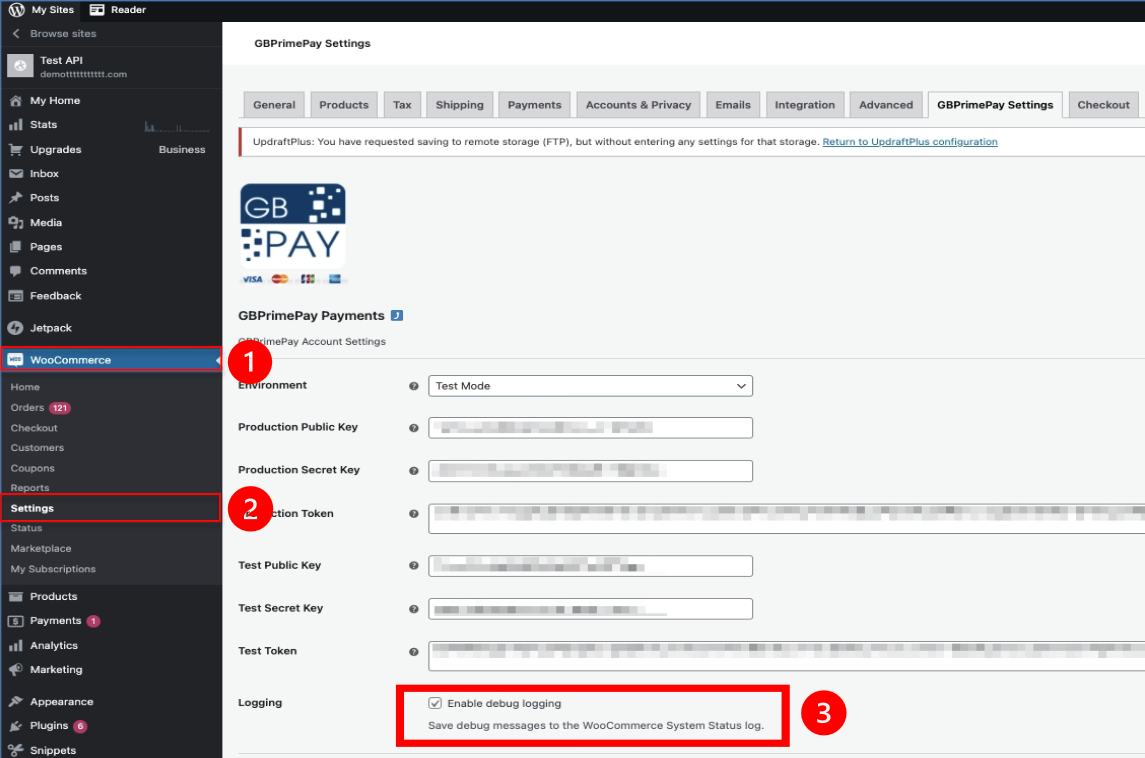
Task: Click the Feedback form icon
Action: click(15, 296)
